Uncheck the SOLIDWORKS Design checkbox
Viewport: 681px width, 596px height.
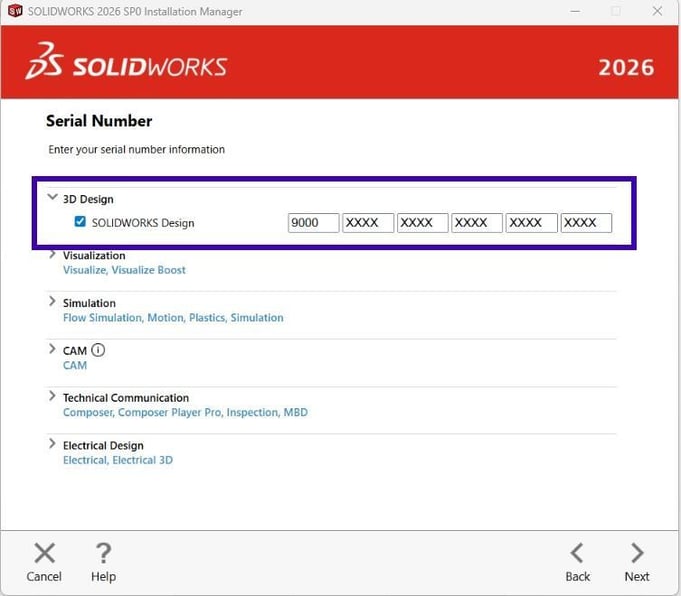pos(80,222)
